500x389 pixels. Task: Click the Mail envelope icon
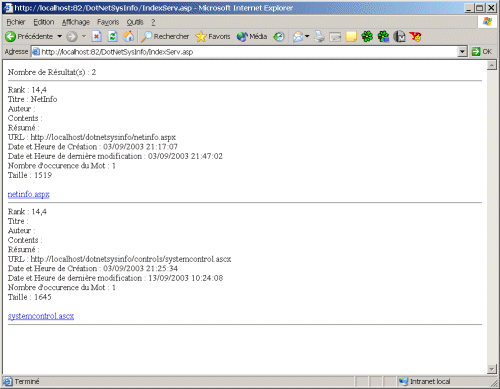point(298,36)
